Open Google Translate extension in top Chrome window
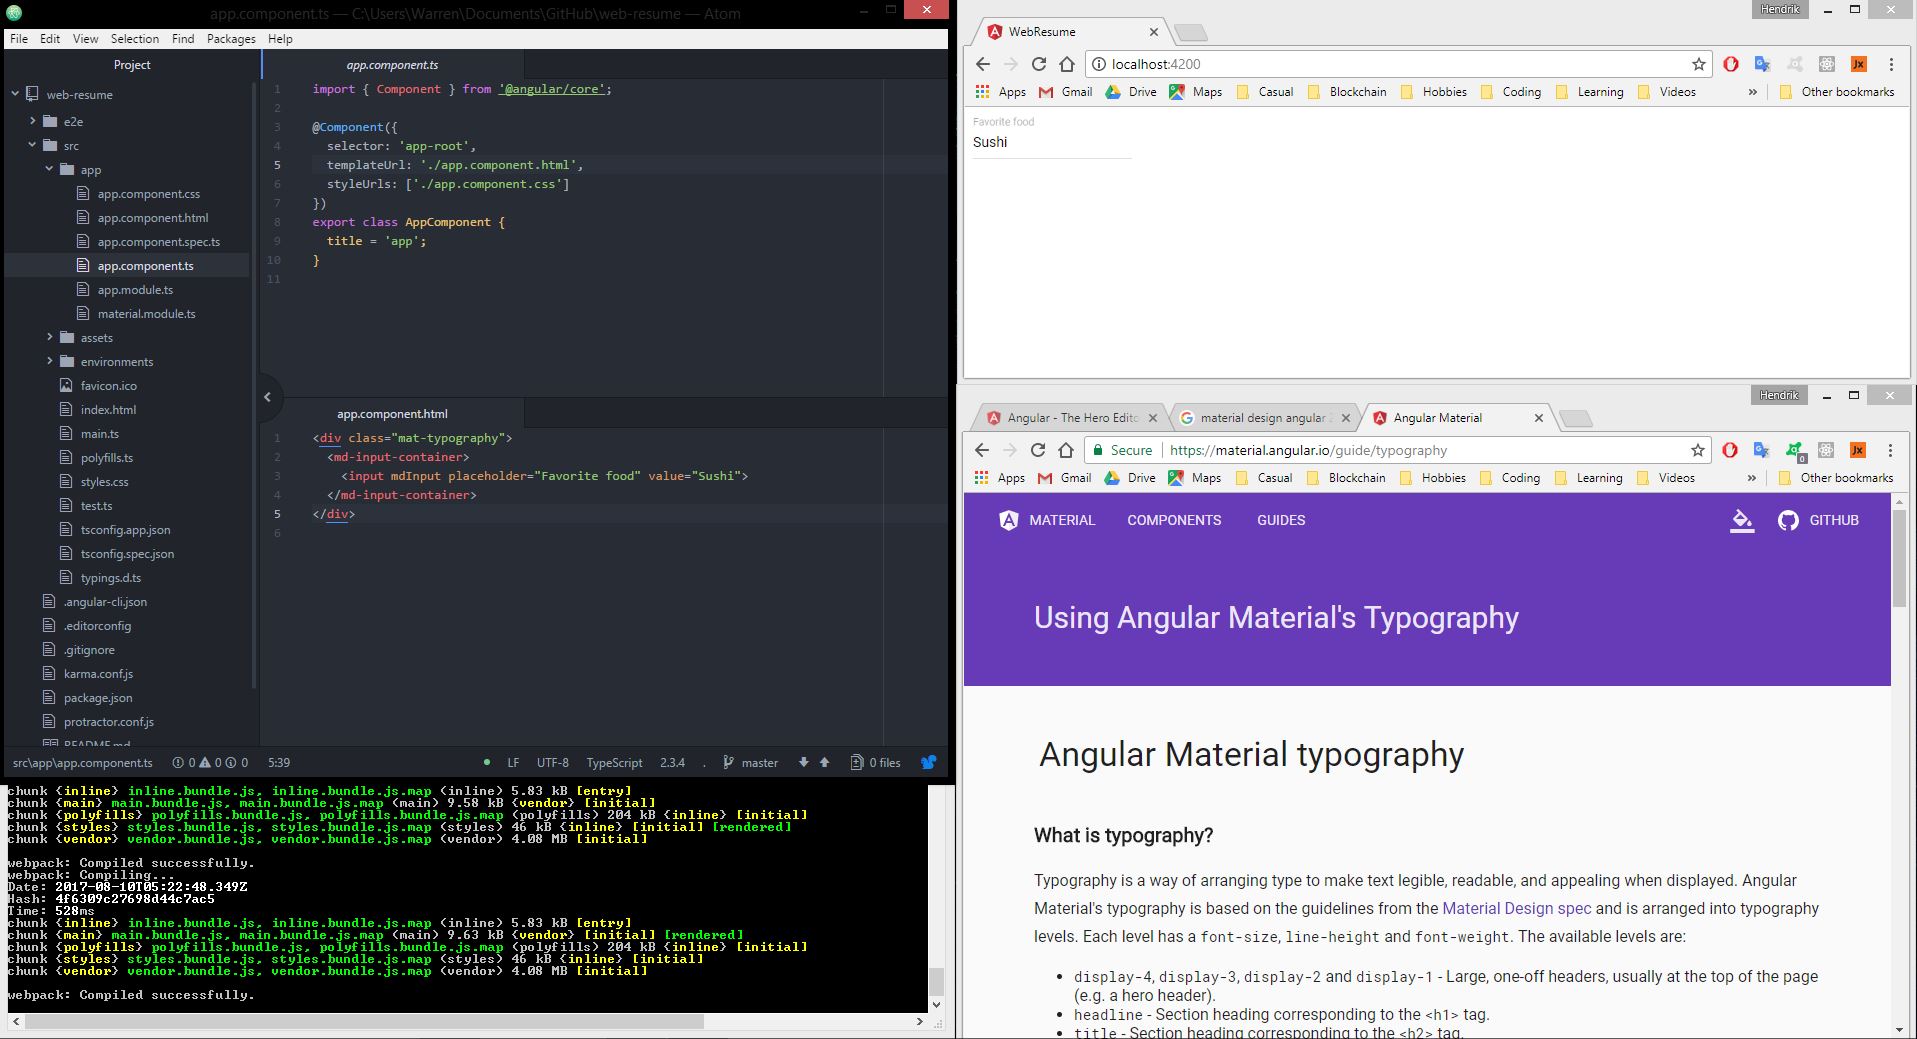The height and width of the screenshot is (1039, 1917). pos(1763,64)
